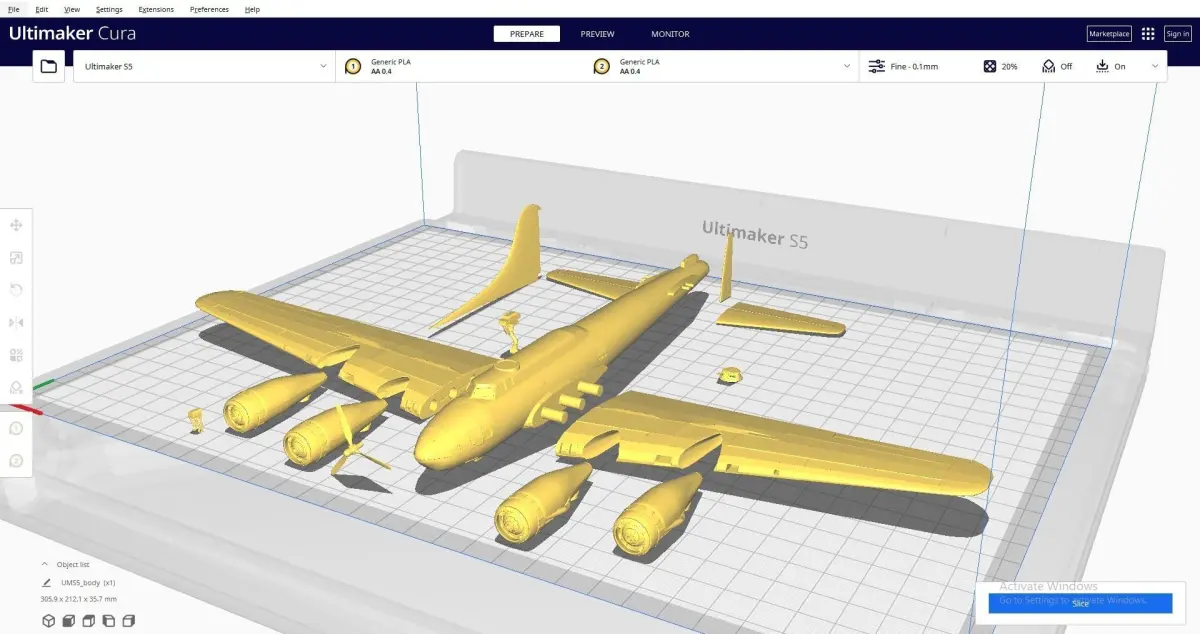Click pencil icon to rename UM55_body

(46, 582)
